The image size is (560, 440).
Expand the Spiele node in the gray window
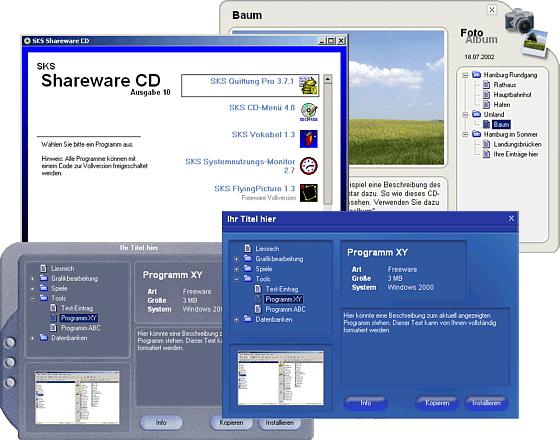[32, 289]
